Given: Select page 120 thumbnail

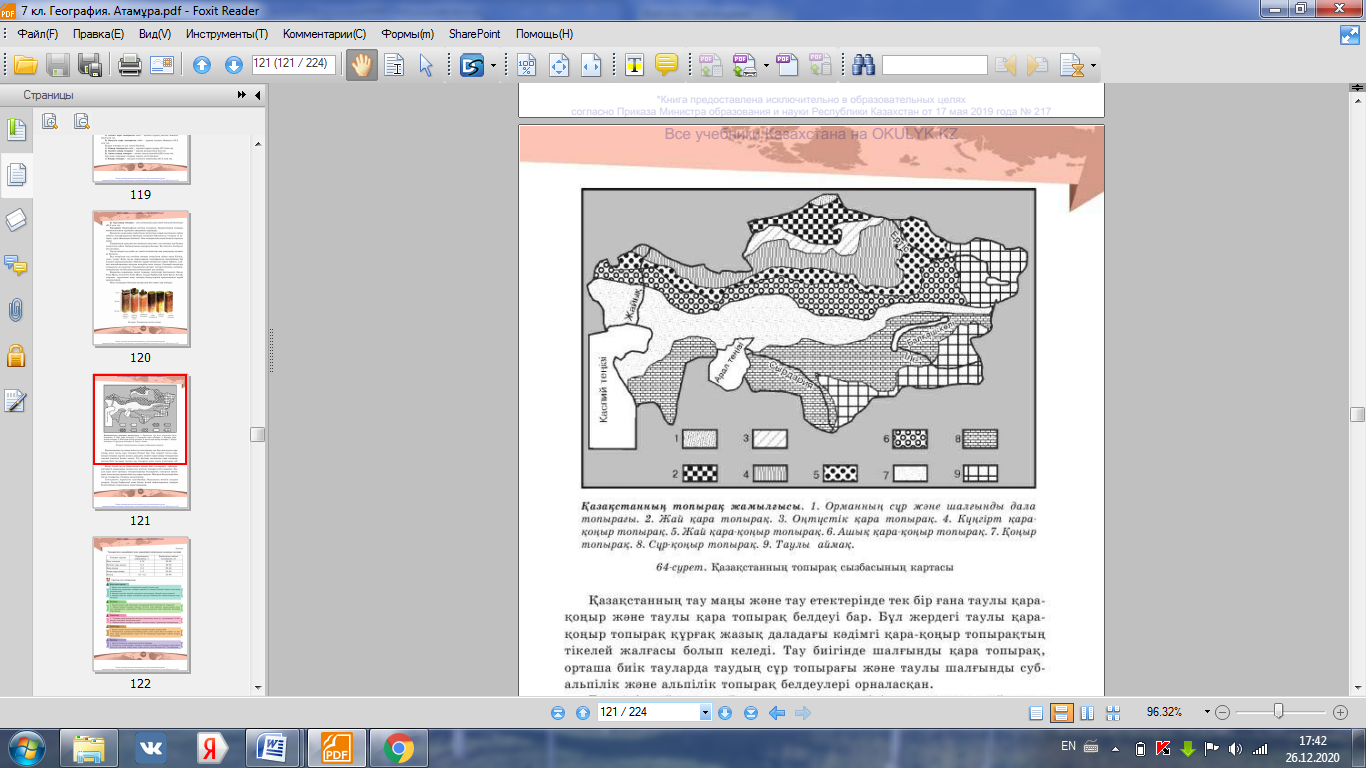Looking at the screenshot, I should pyautogui.click(x=140, y=277).
